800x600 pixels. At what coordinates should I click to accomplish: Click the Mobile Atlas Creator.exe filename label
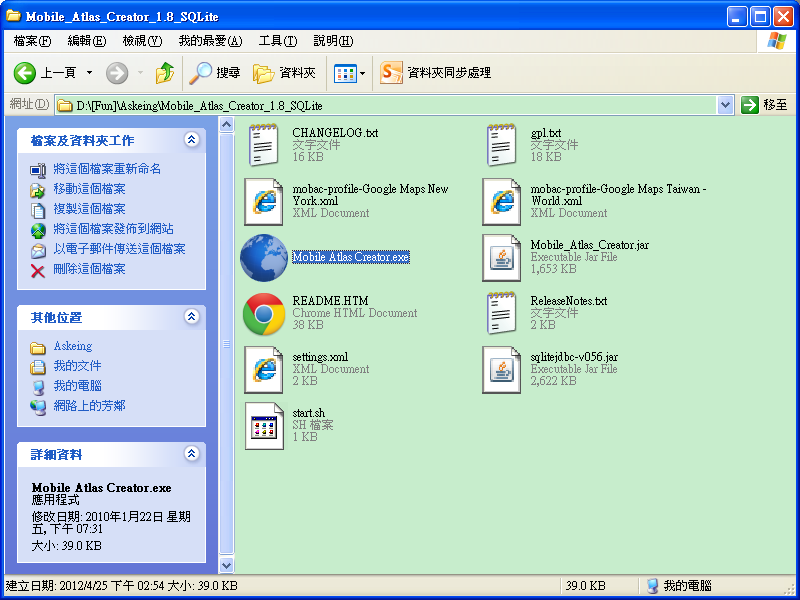[x=351, y=257]
